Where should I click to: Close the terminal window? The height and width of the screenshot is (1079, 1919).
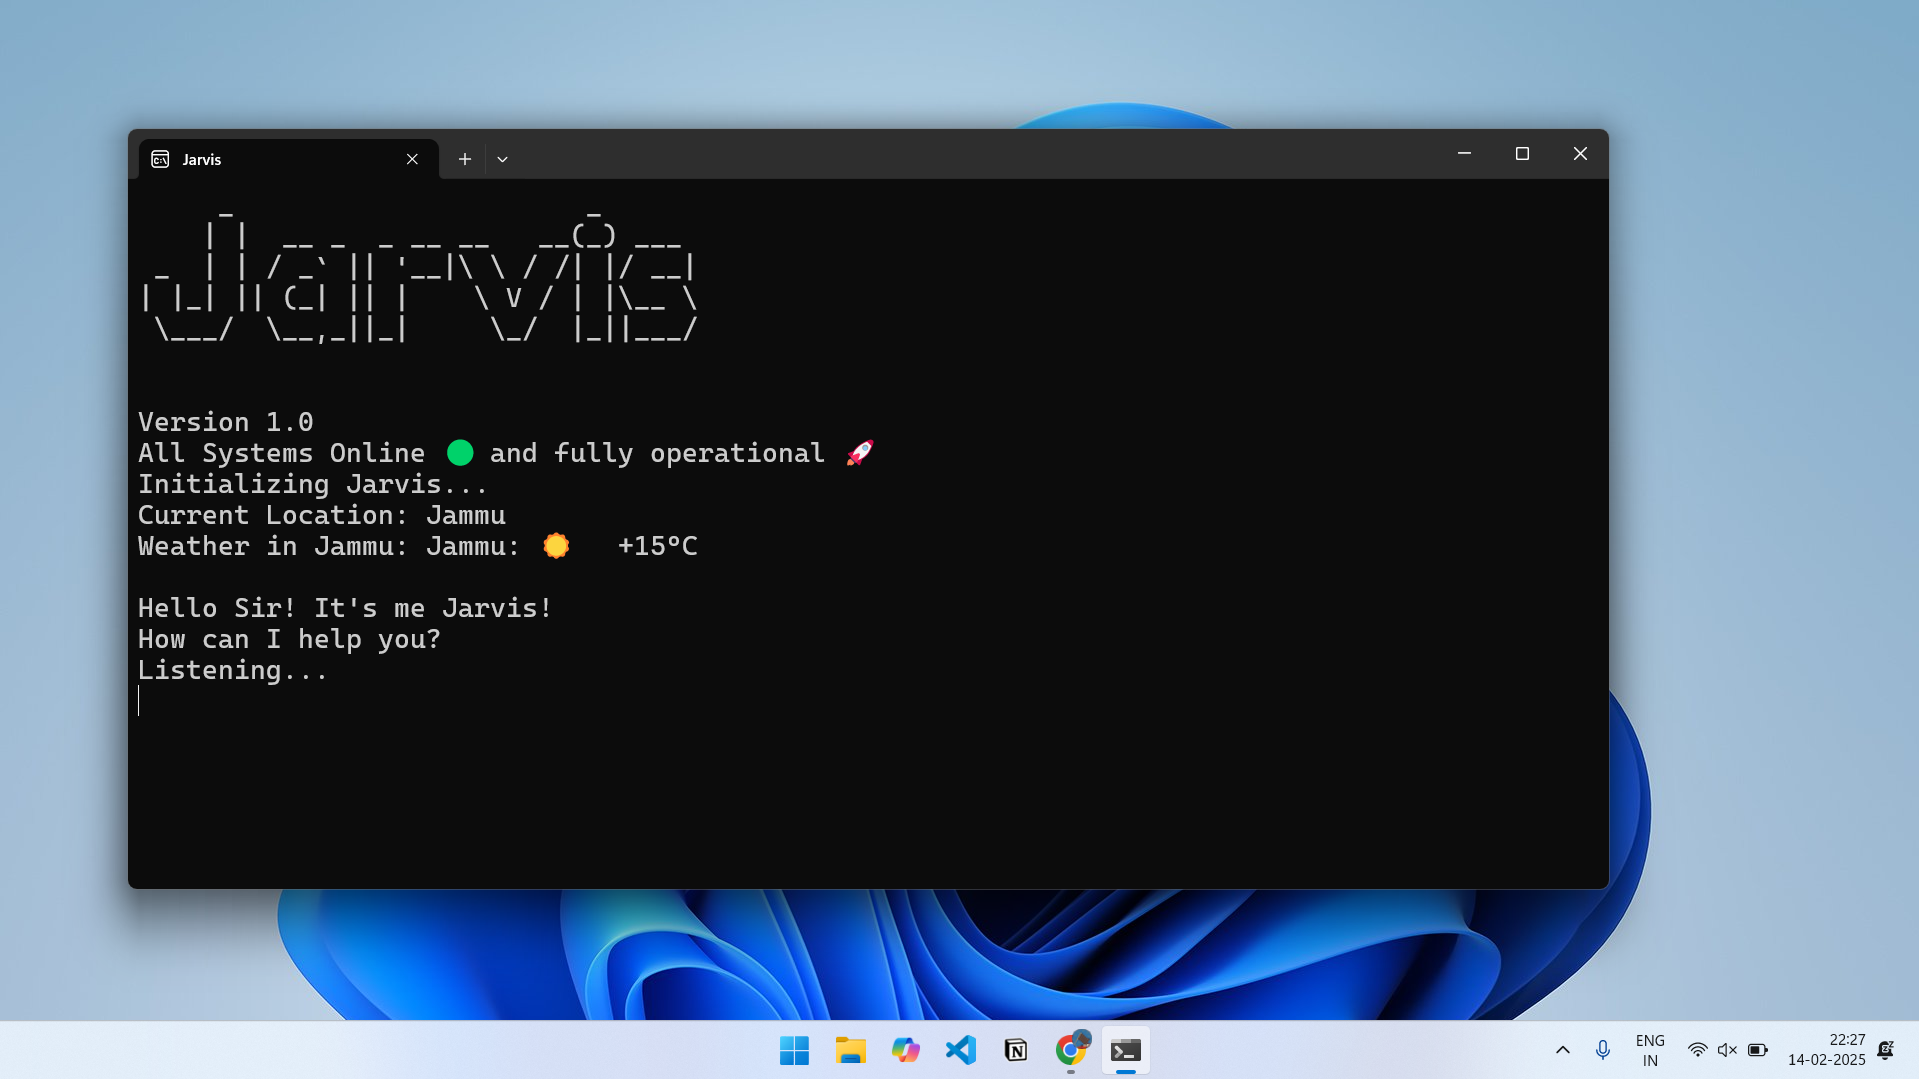[1580, 154]
